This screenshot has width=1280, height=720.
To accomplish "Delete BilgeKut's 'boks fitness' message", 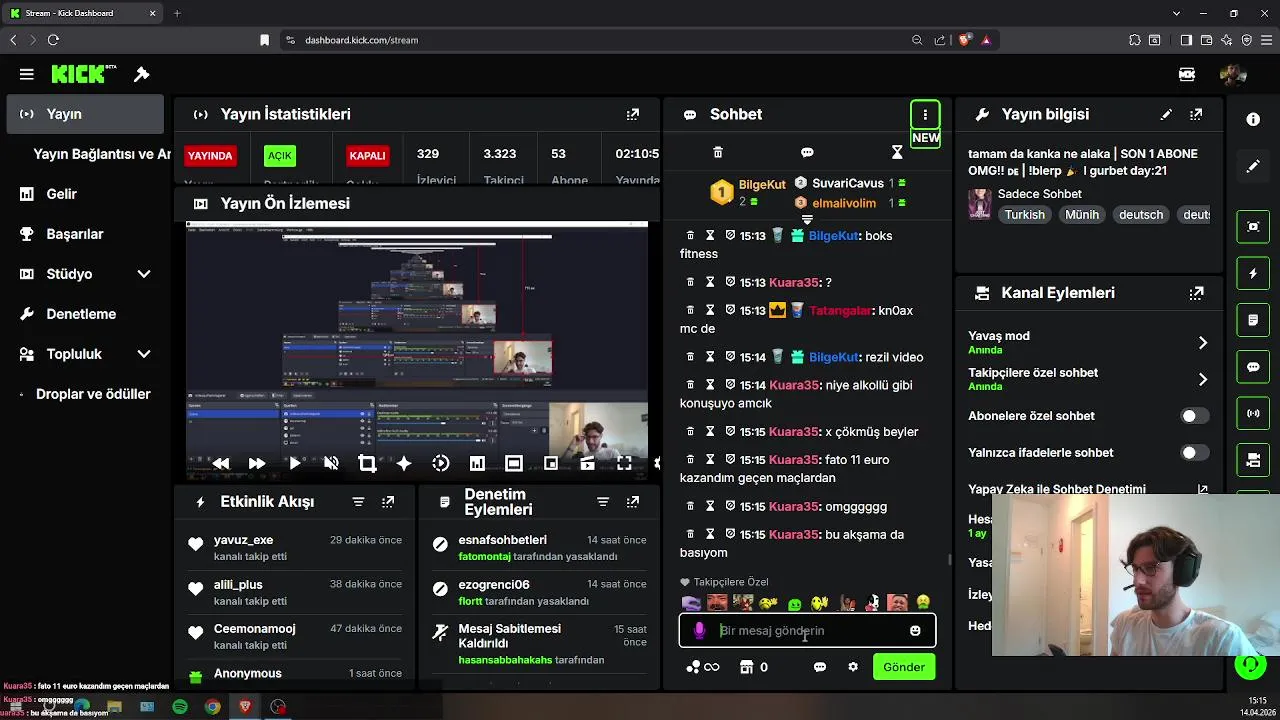I will [x=690, y=235].
